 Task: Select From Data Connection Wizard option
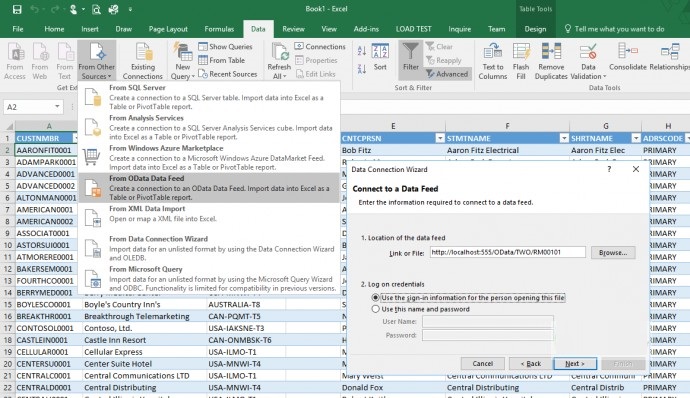(209, 248)
